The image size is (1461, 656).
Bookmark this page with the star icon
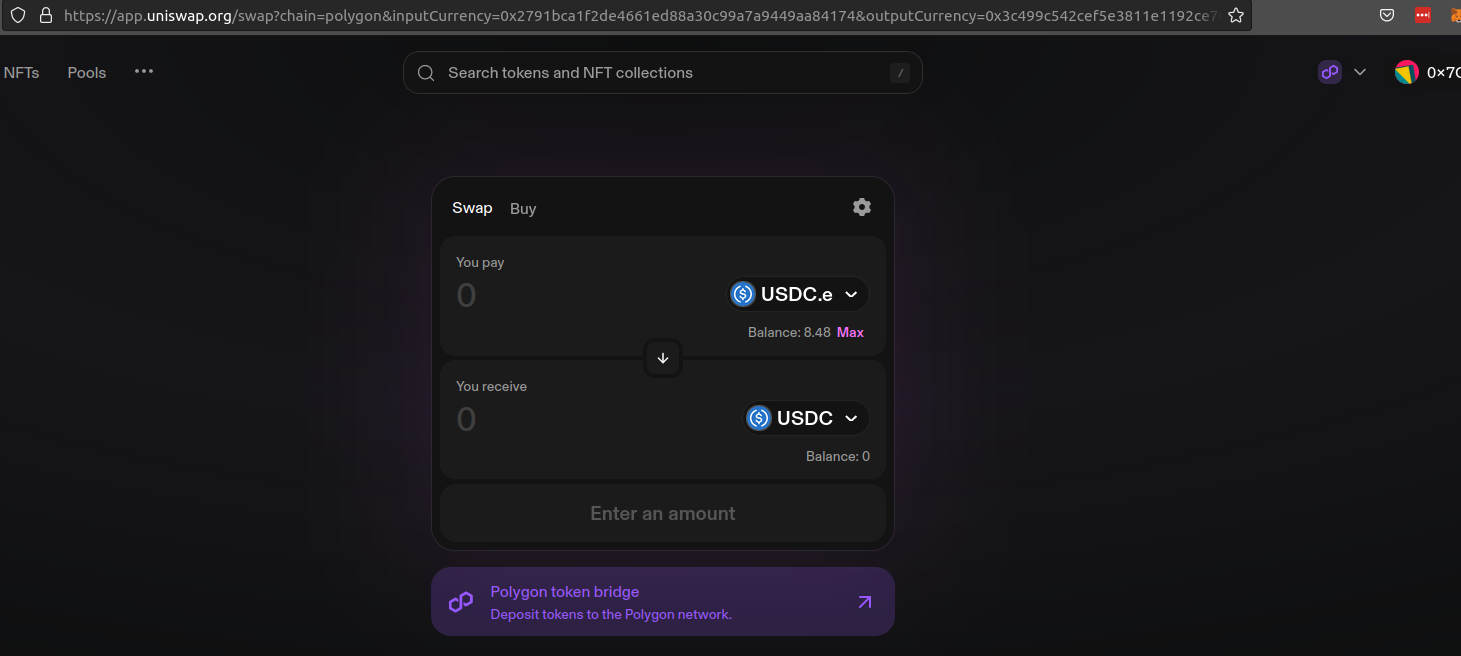[1236, 16]
